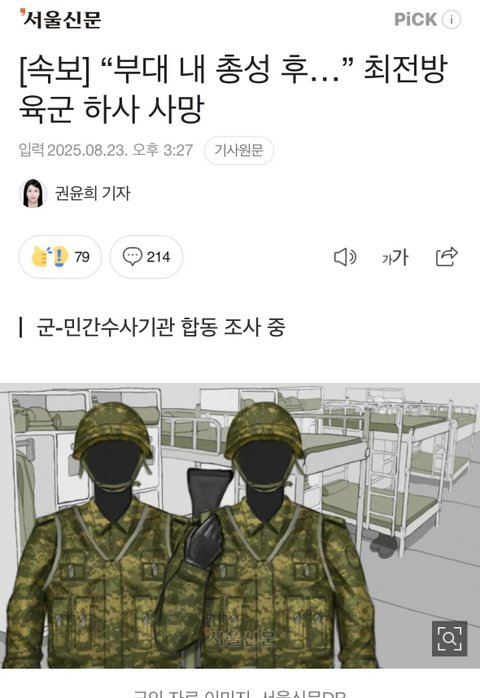Open the soldiers illustration image
Viewport: 480px width, 698px height.
240,525
